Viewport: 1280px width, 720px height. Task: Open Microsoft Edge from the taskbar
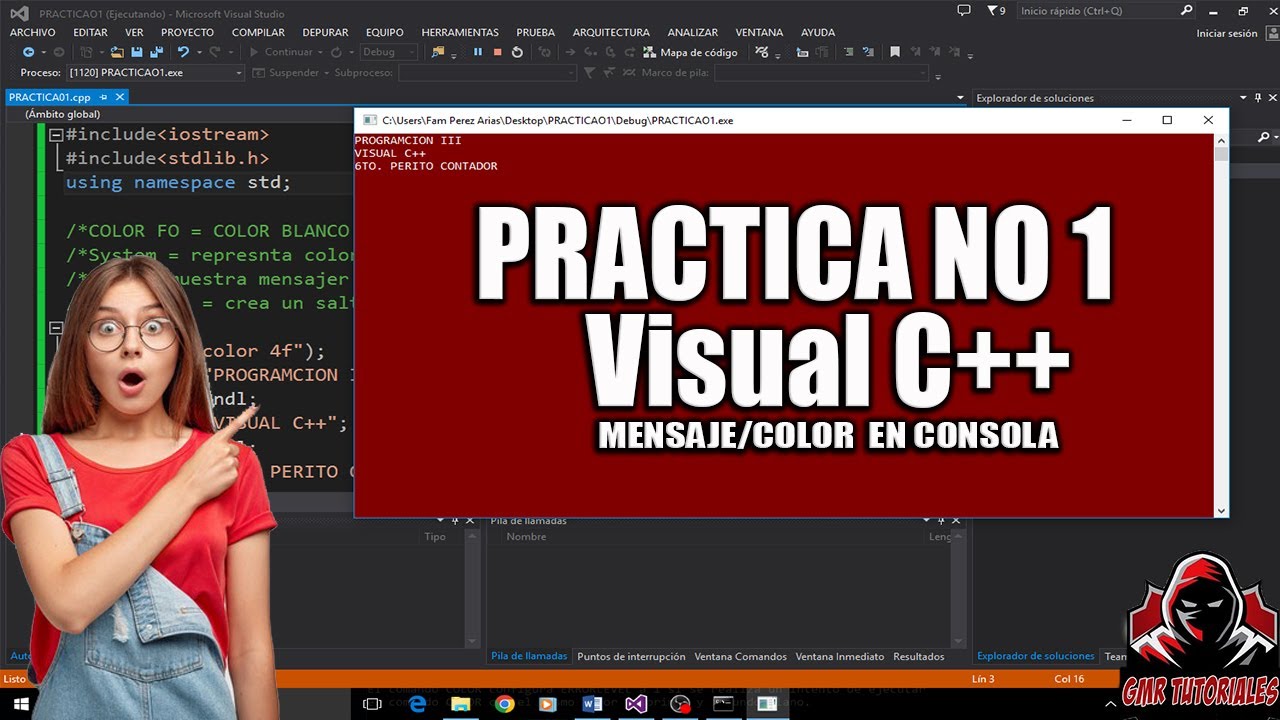click(418, 704)
